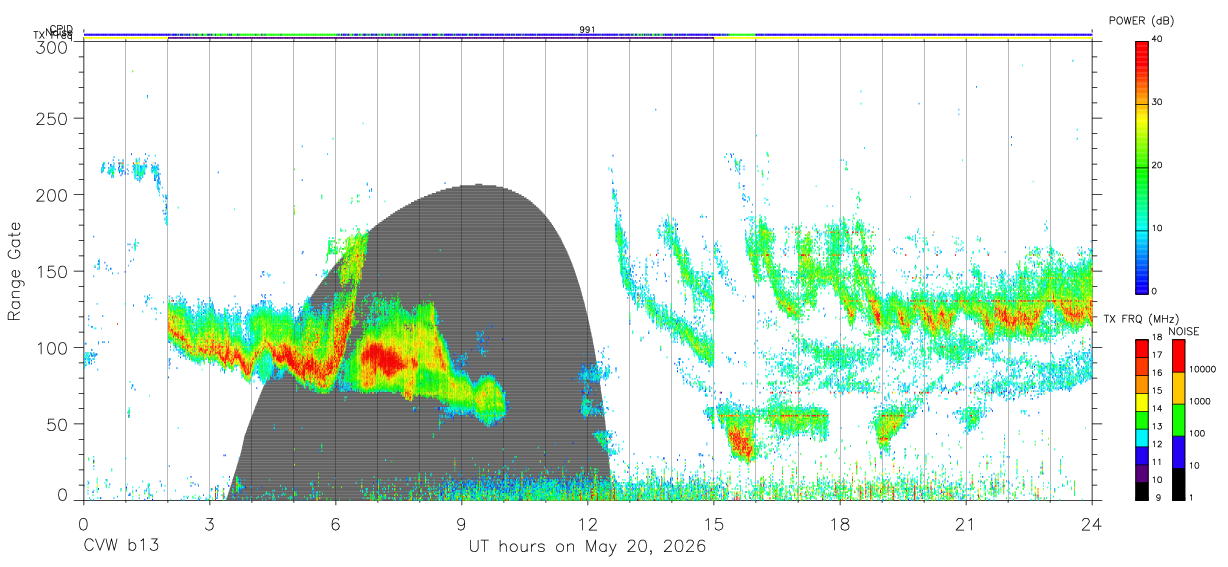Screen dimensions: 1228x567
Task: Click the 17 label in the TX FRQ legend
Action: click(1155, 355)
